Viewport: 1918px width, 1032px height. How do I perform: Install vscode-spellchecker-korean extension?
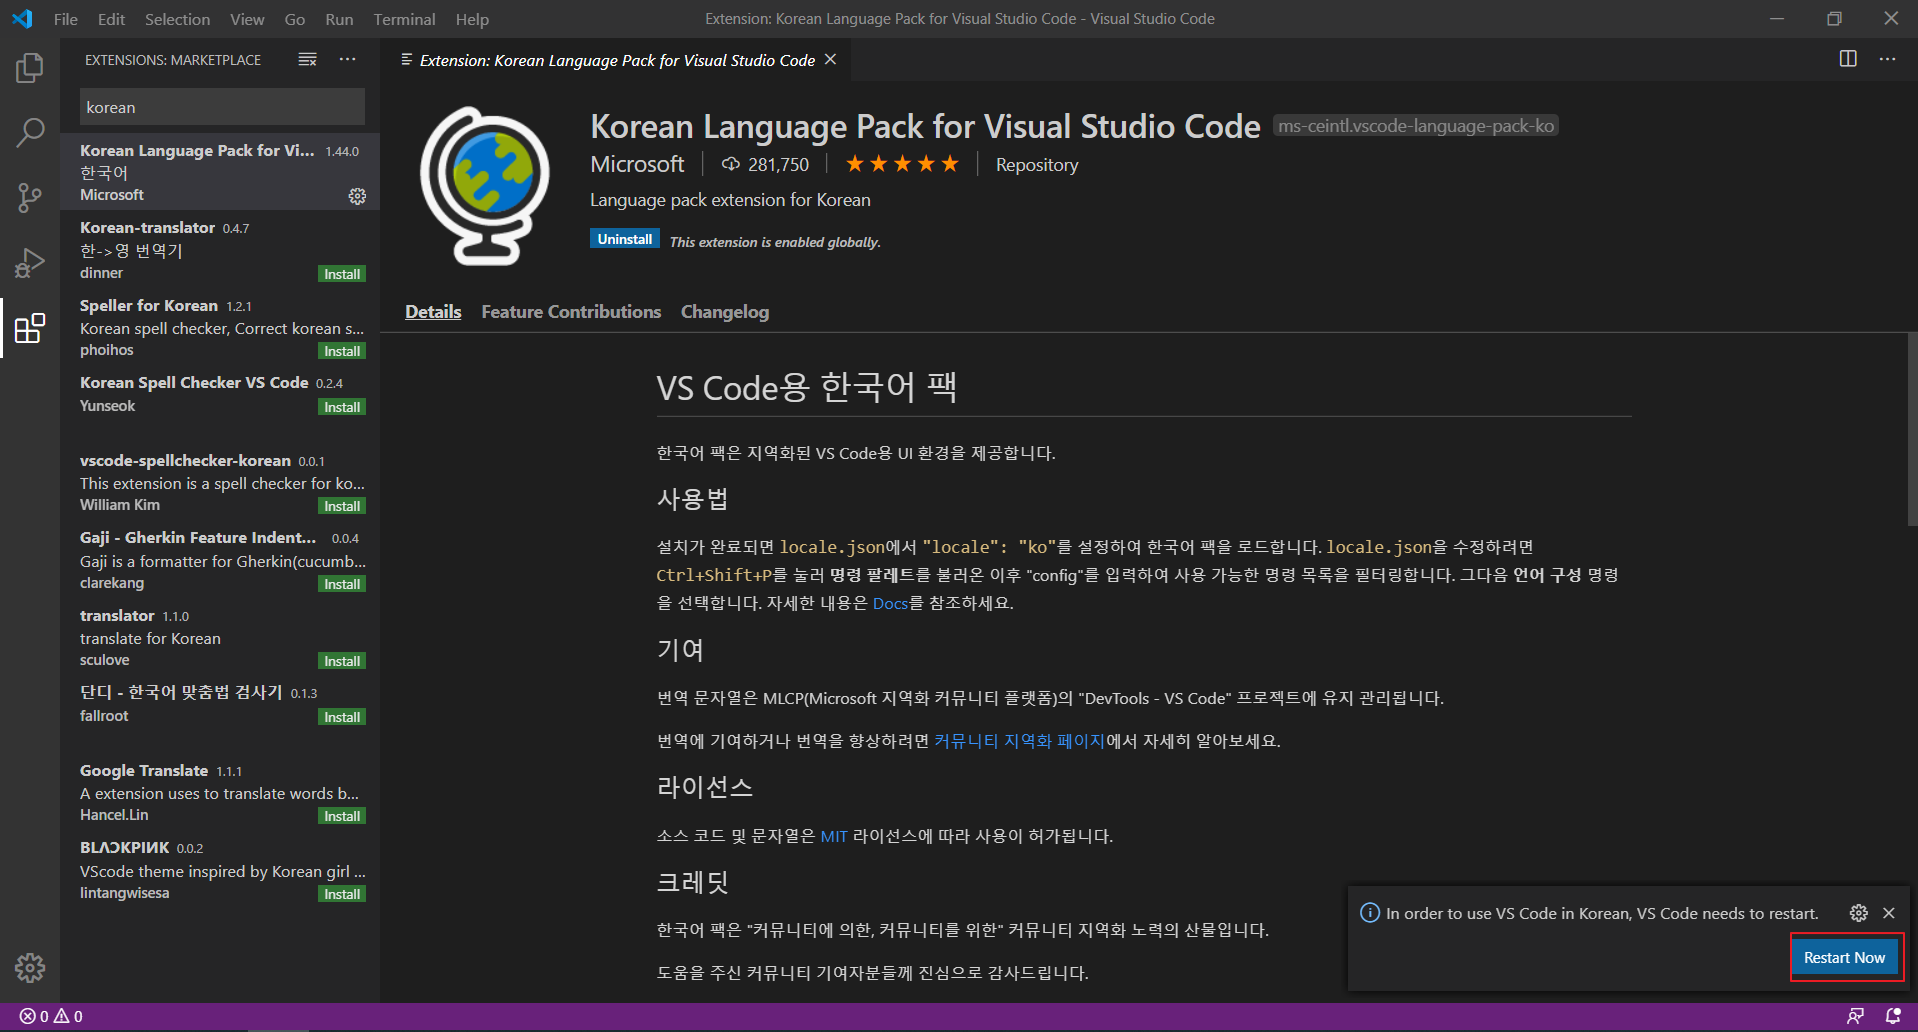(342, 506)
